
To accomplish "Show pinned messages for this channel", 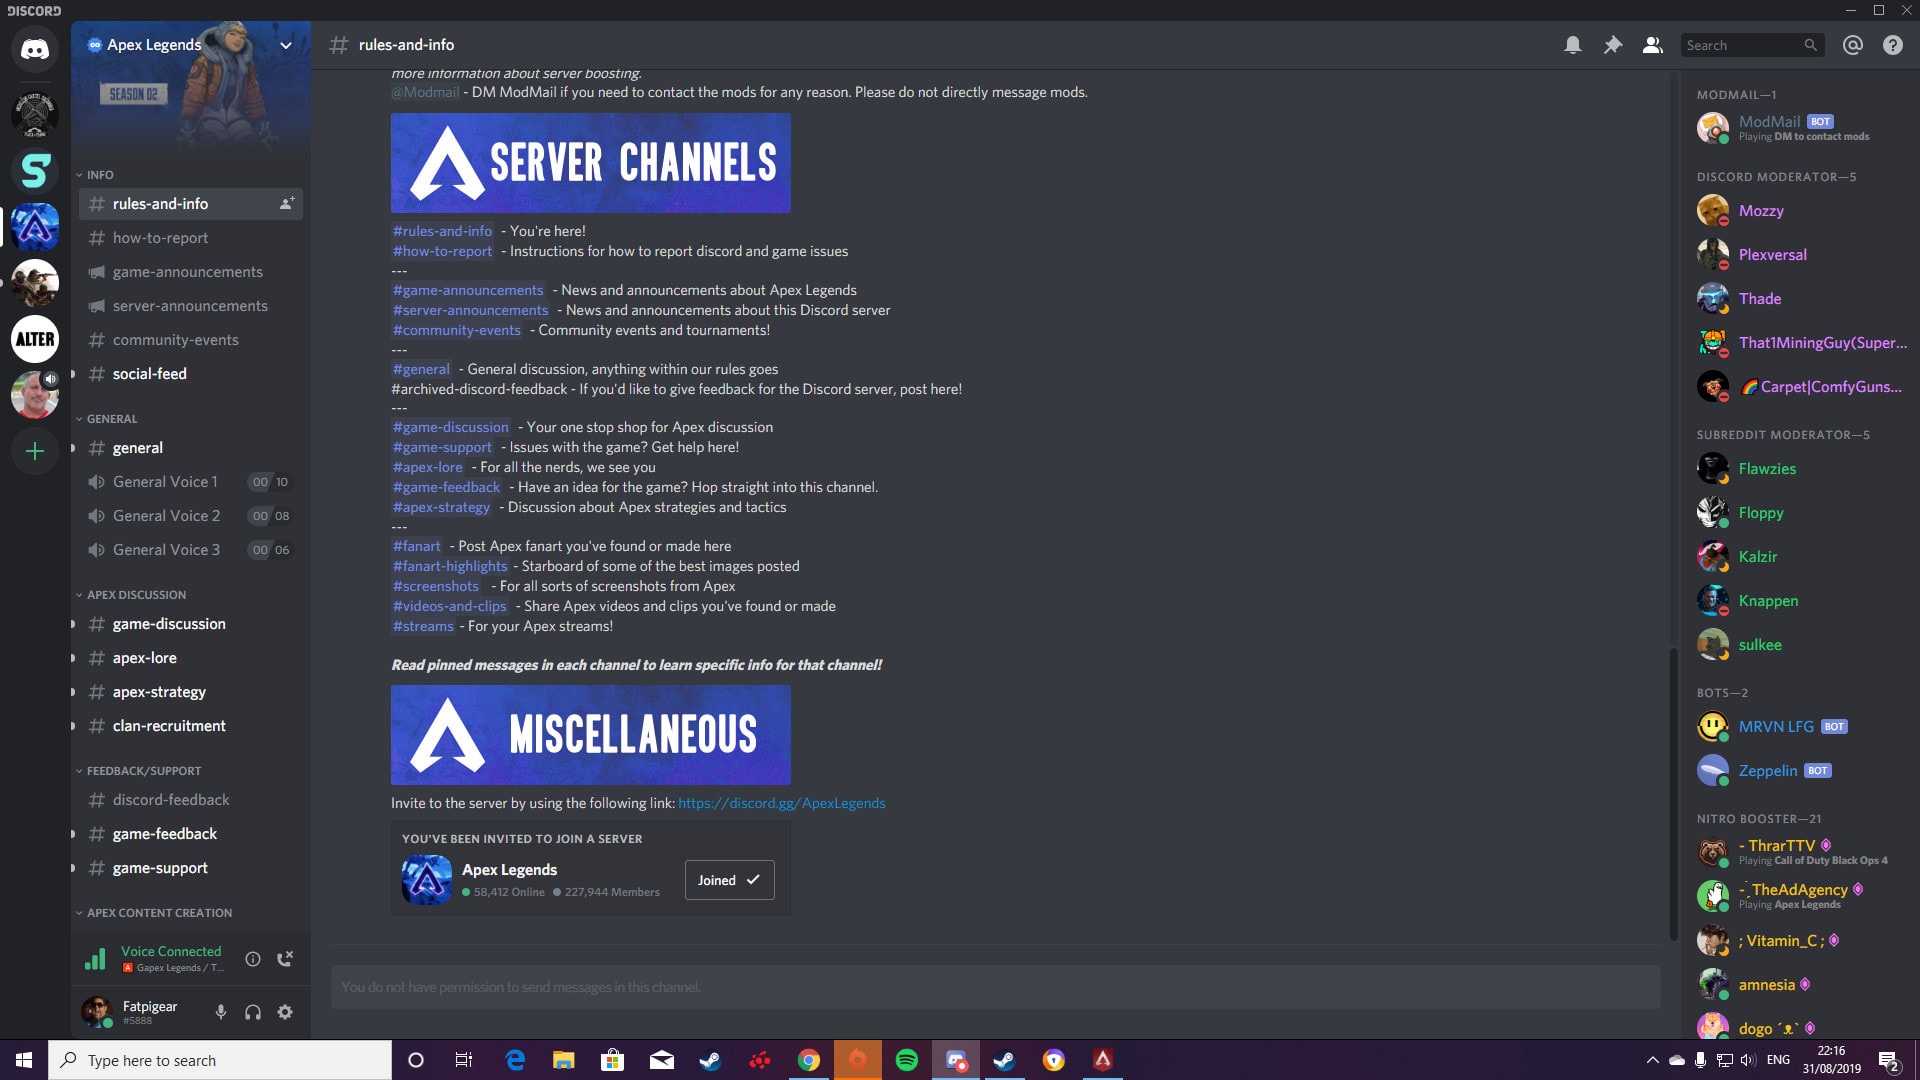I will [x=1612, y=45].
